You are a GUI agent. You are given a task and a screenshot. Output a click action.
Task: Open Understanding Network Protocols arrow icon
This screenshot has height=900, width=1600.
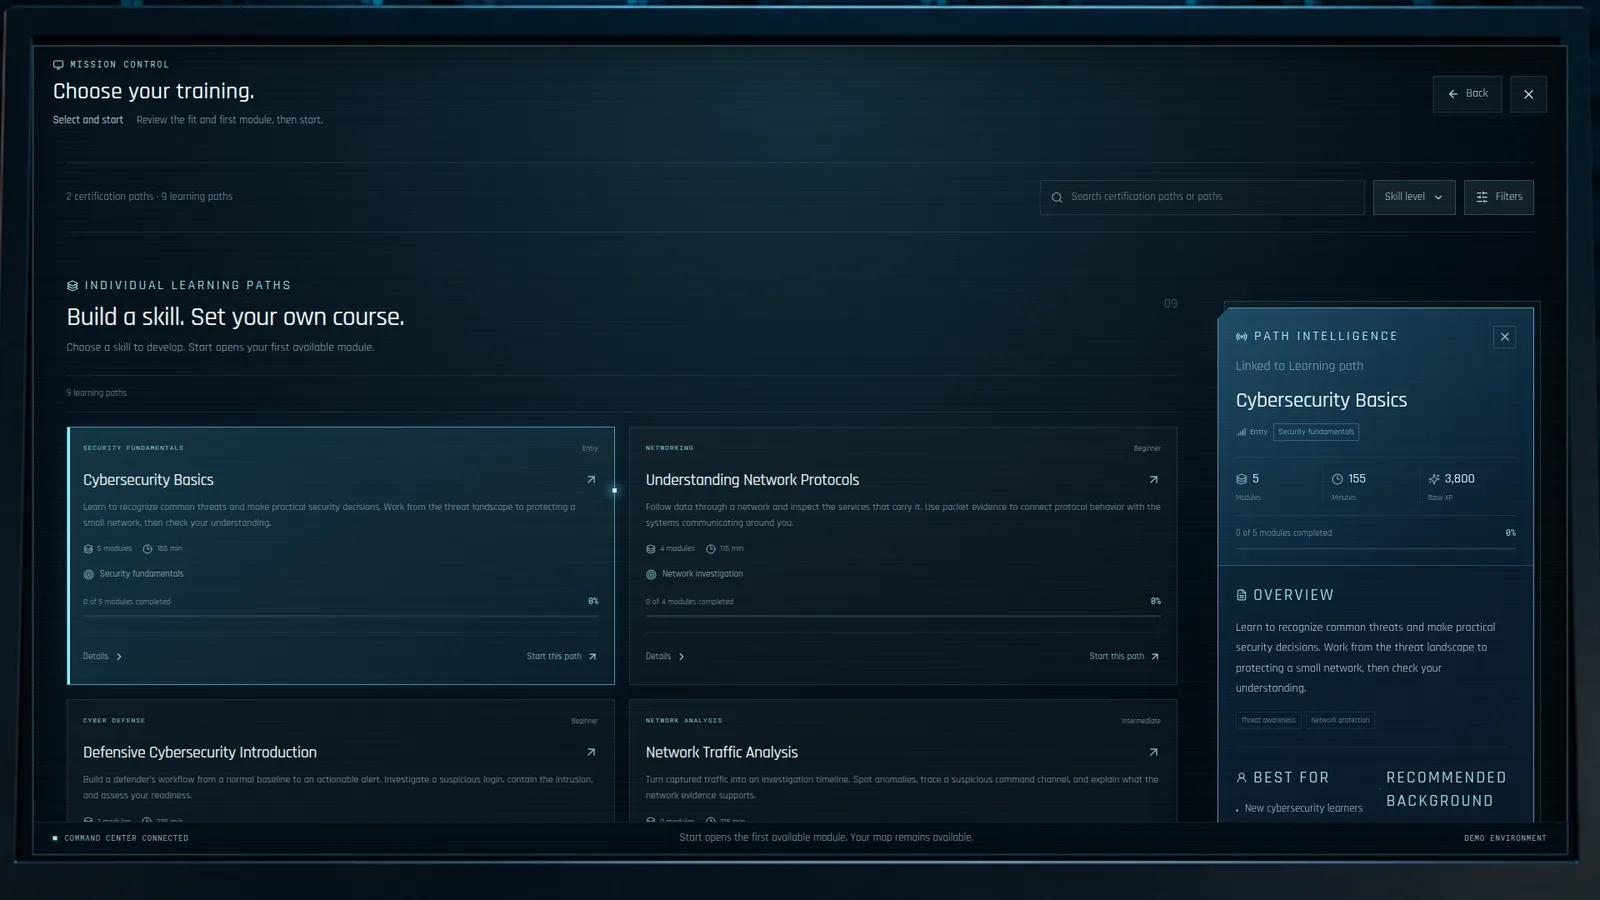coord(1153,480)
